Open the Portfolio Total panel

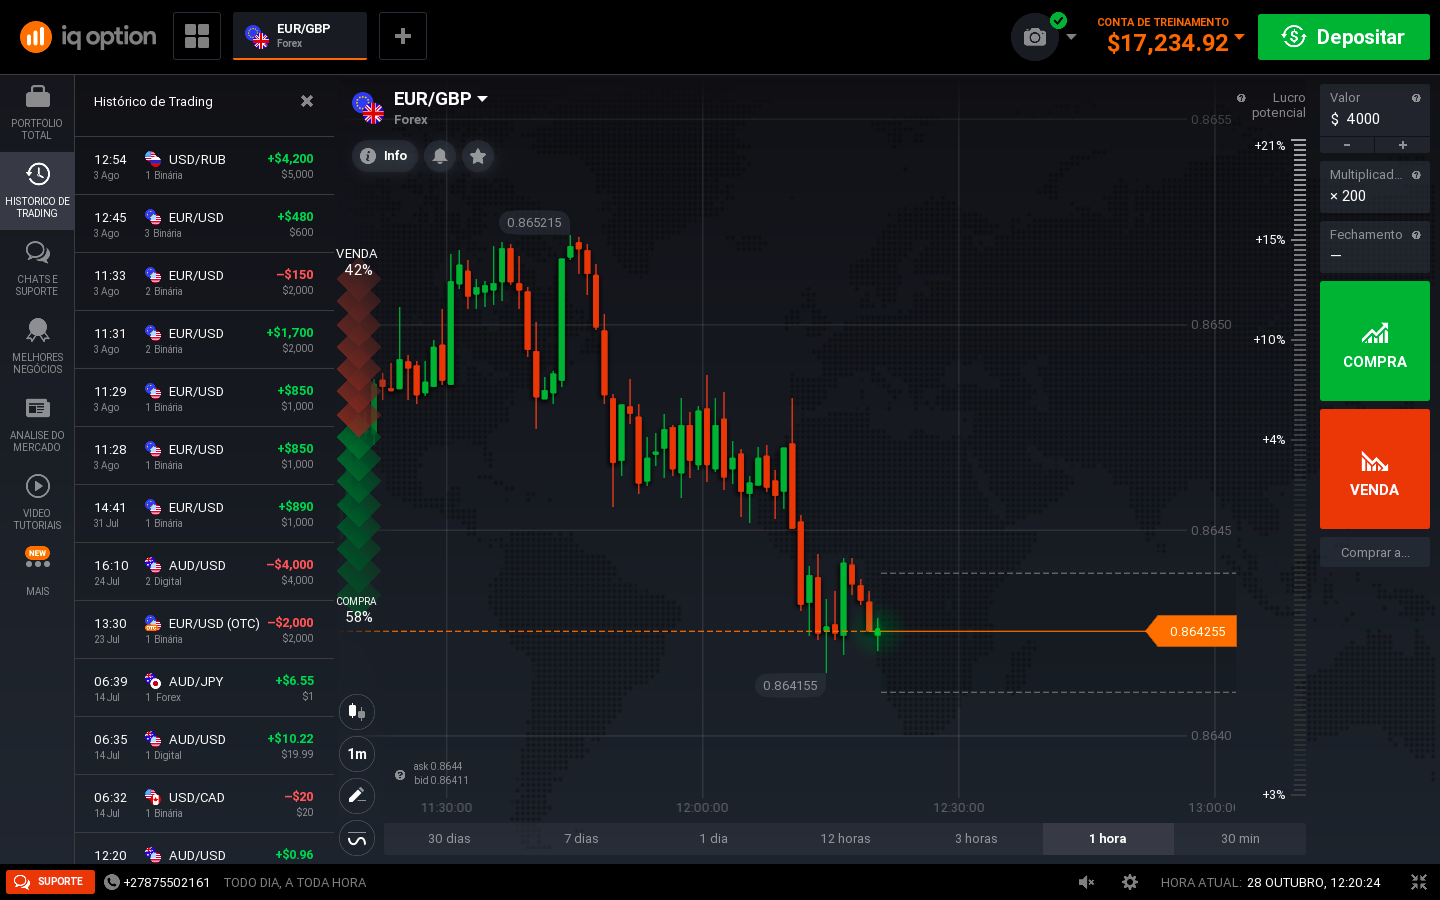37,113
